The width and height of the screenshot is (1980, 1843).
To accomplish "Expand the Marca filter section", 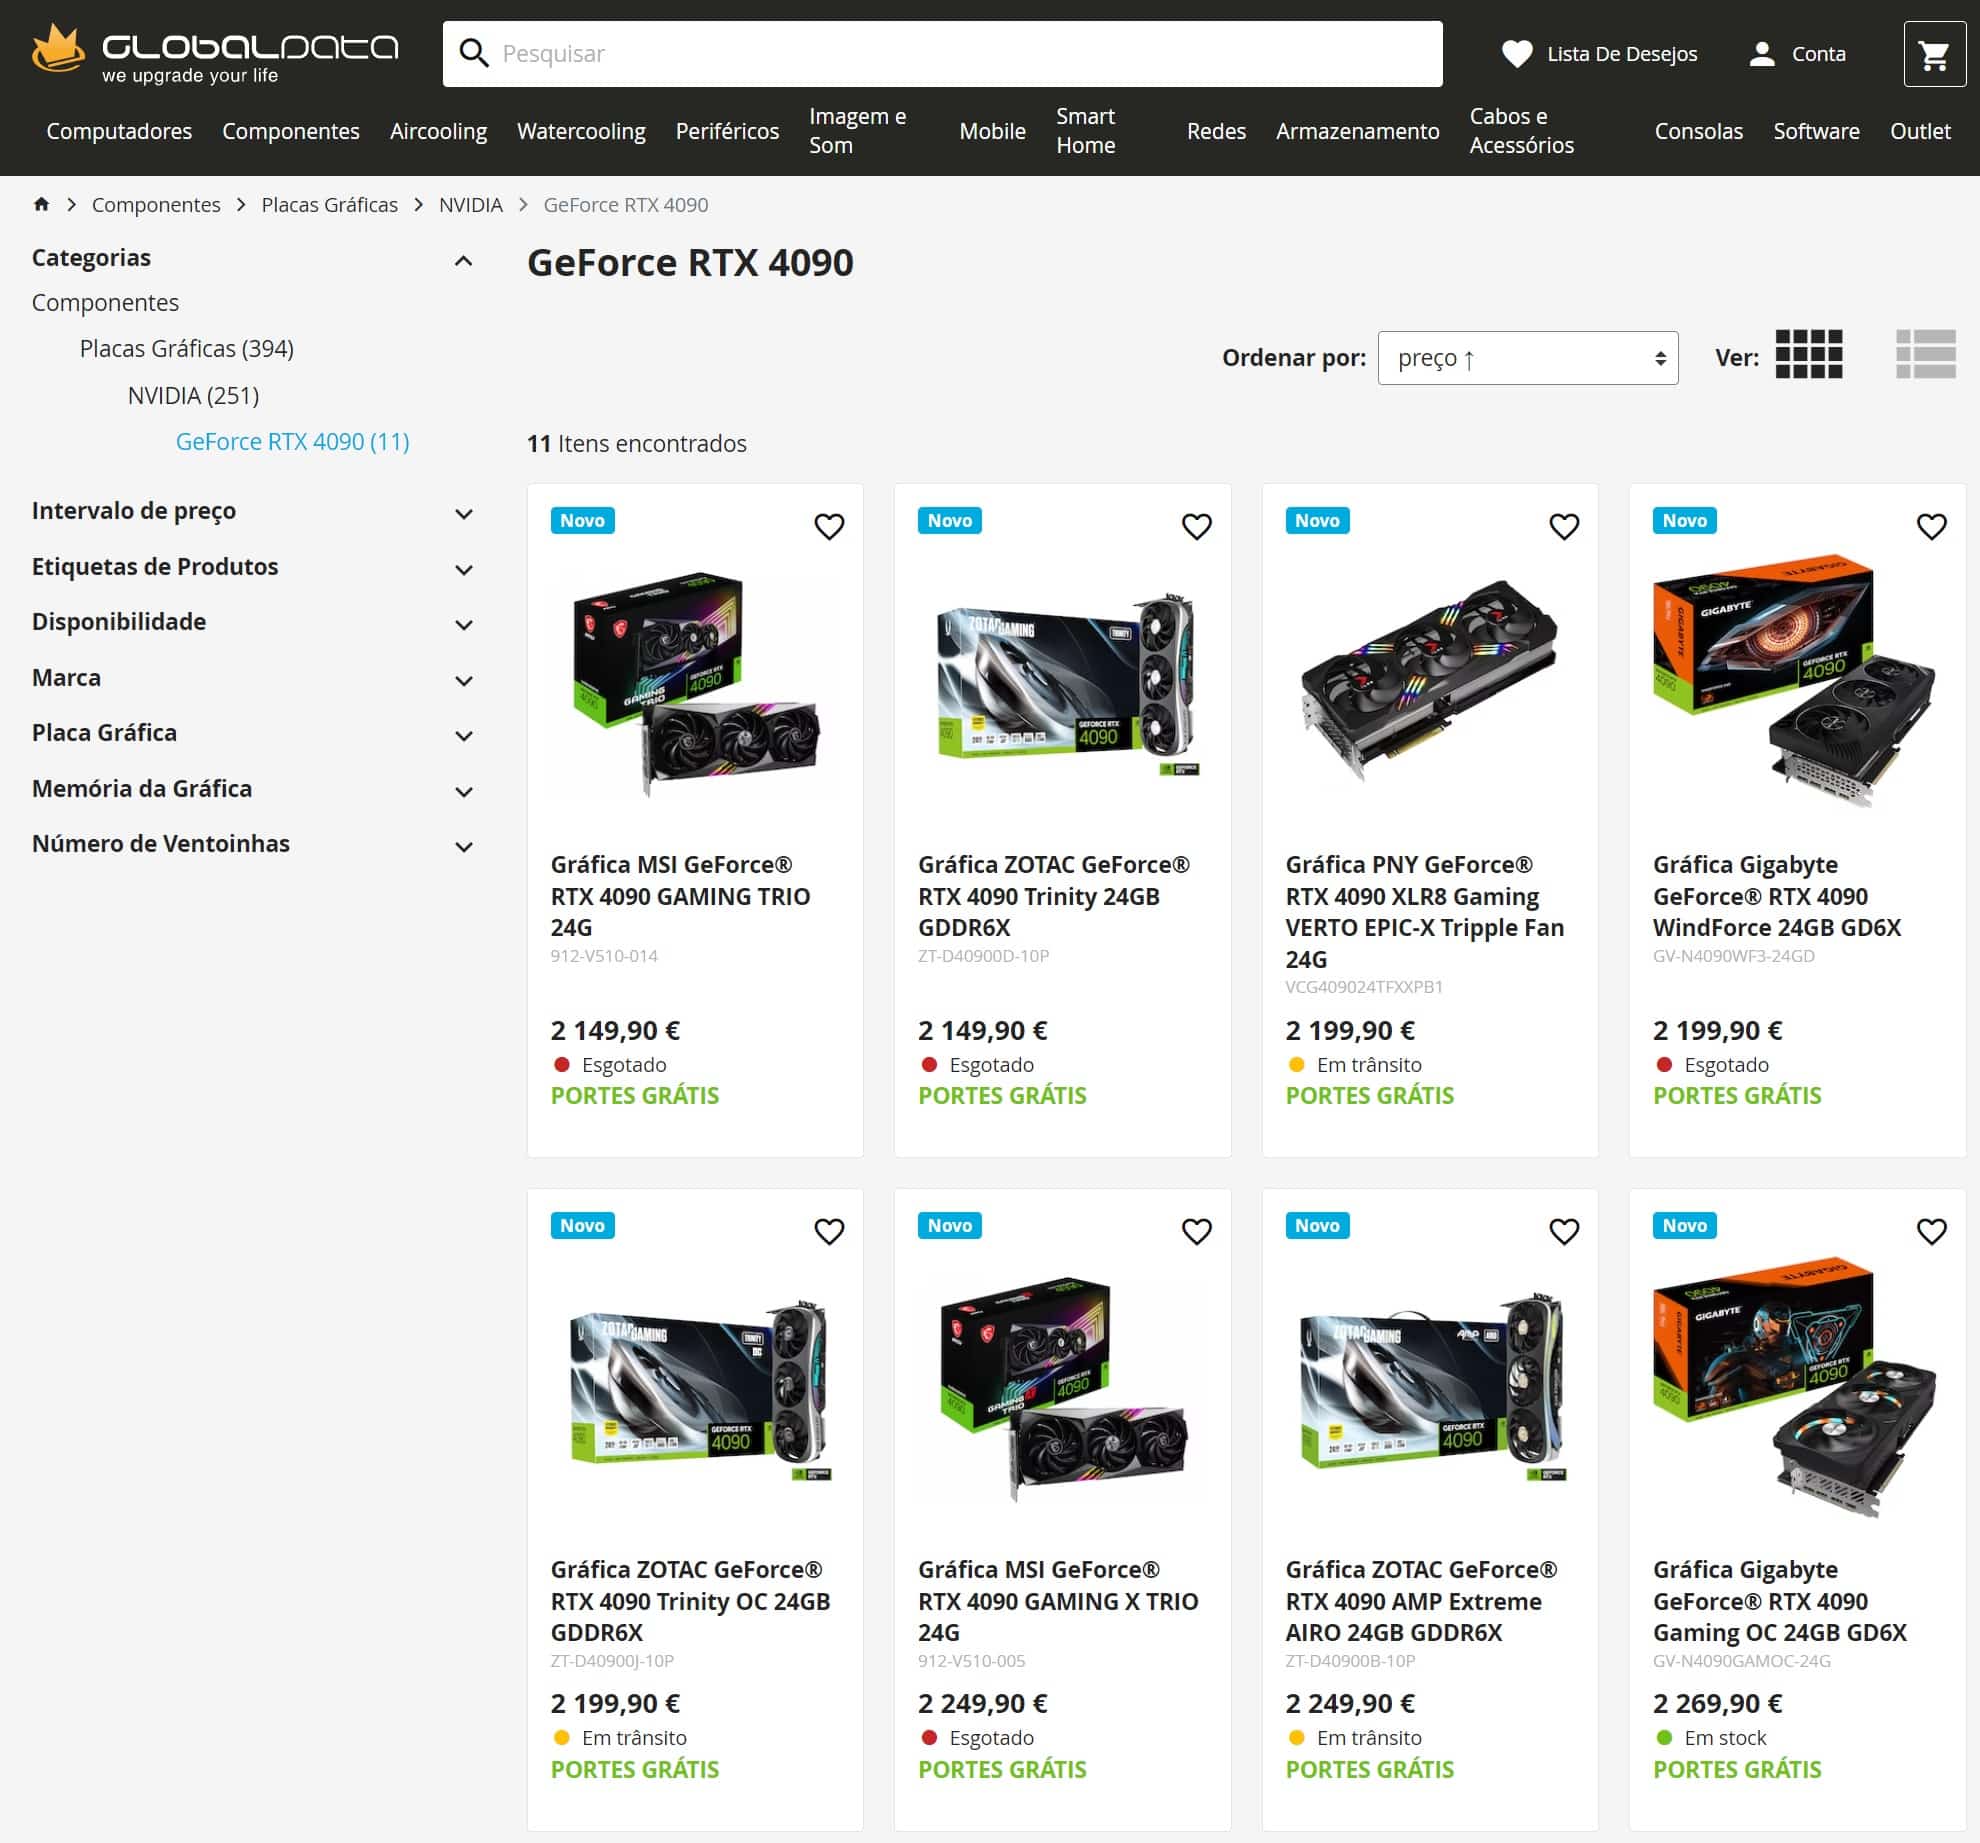I will pos(463,681).
